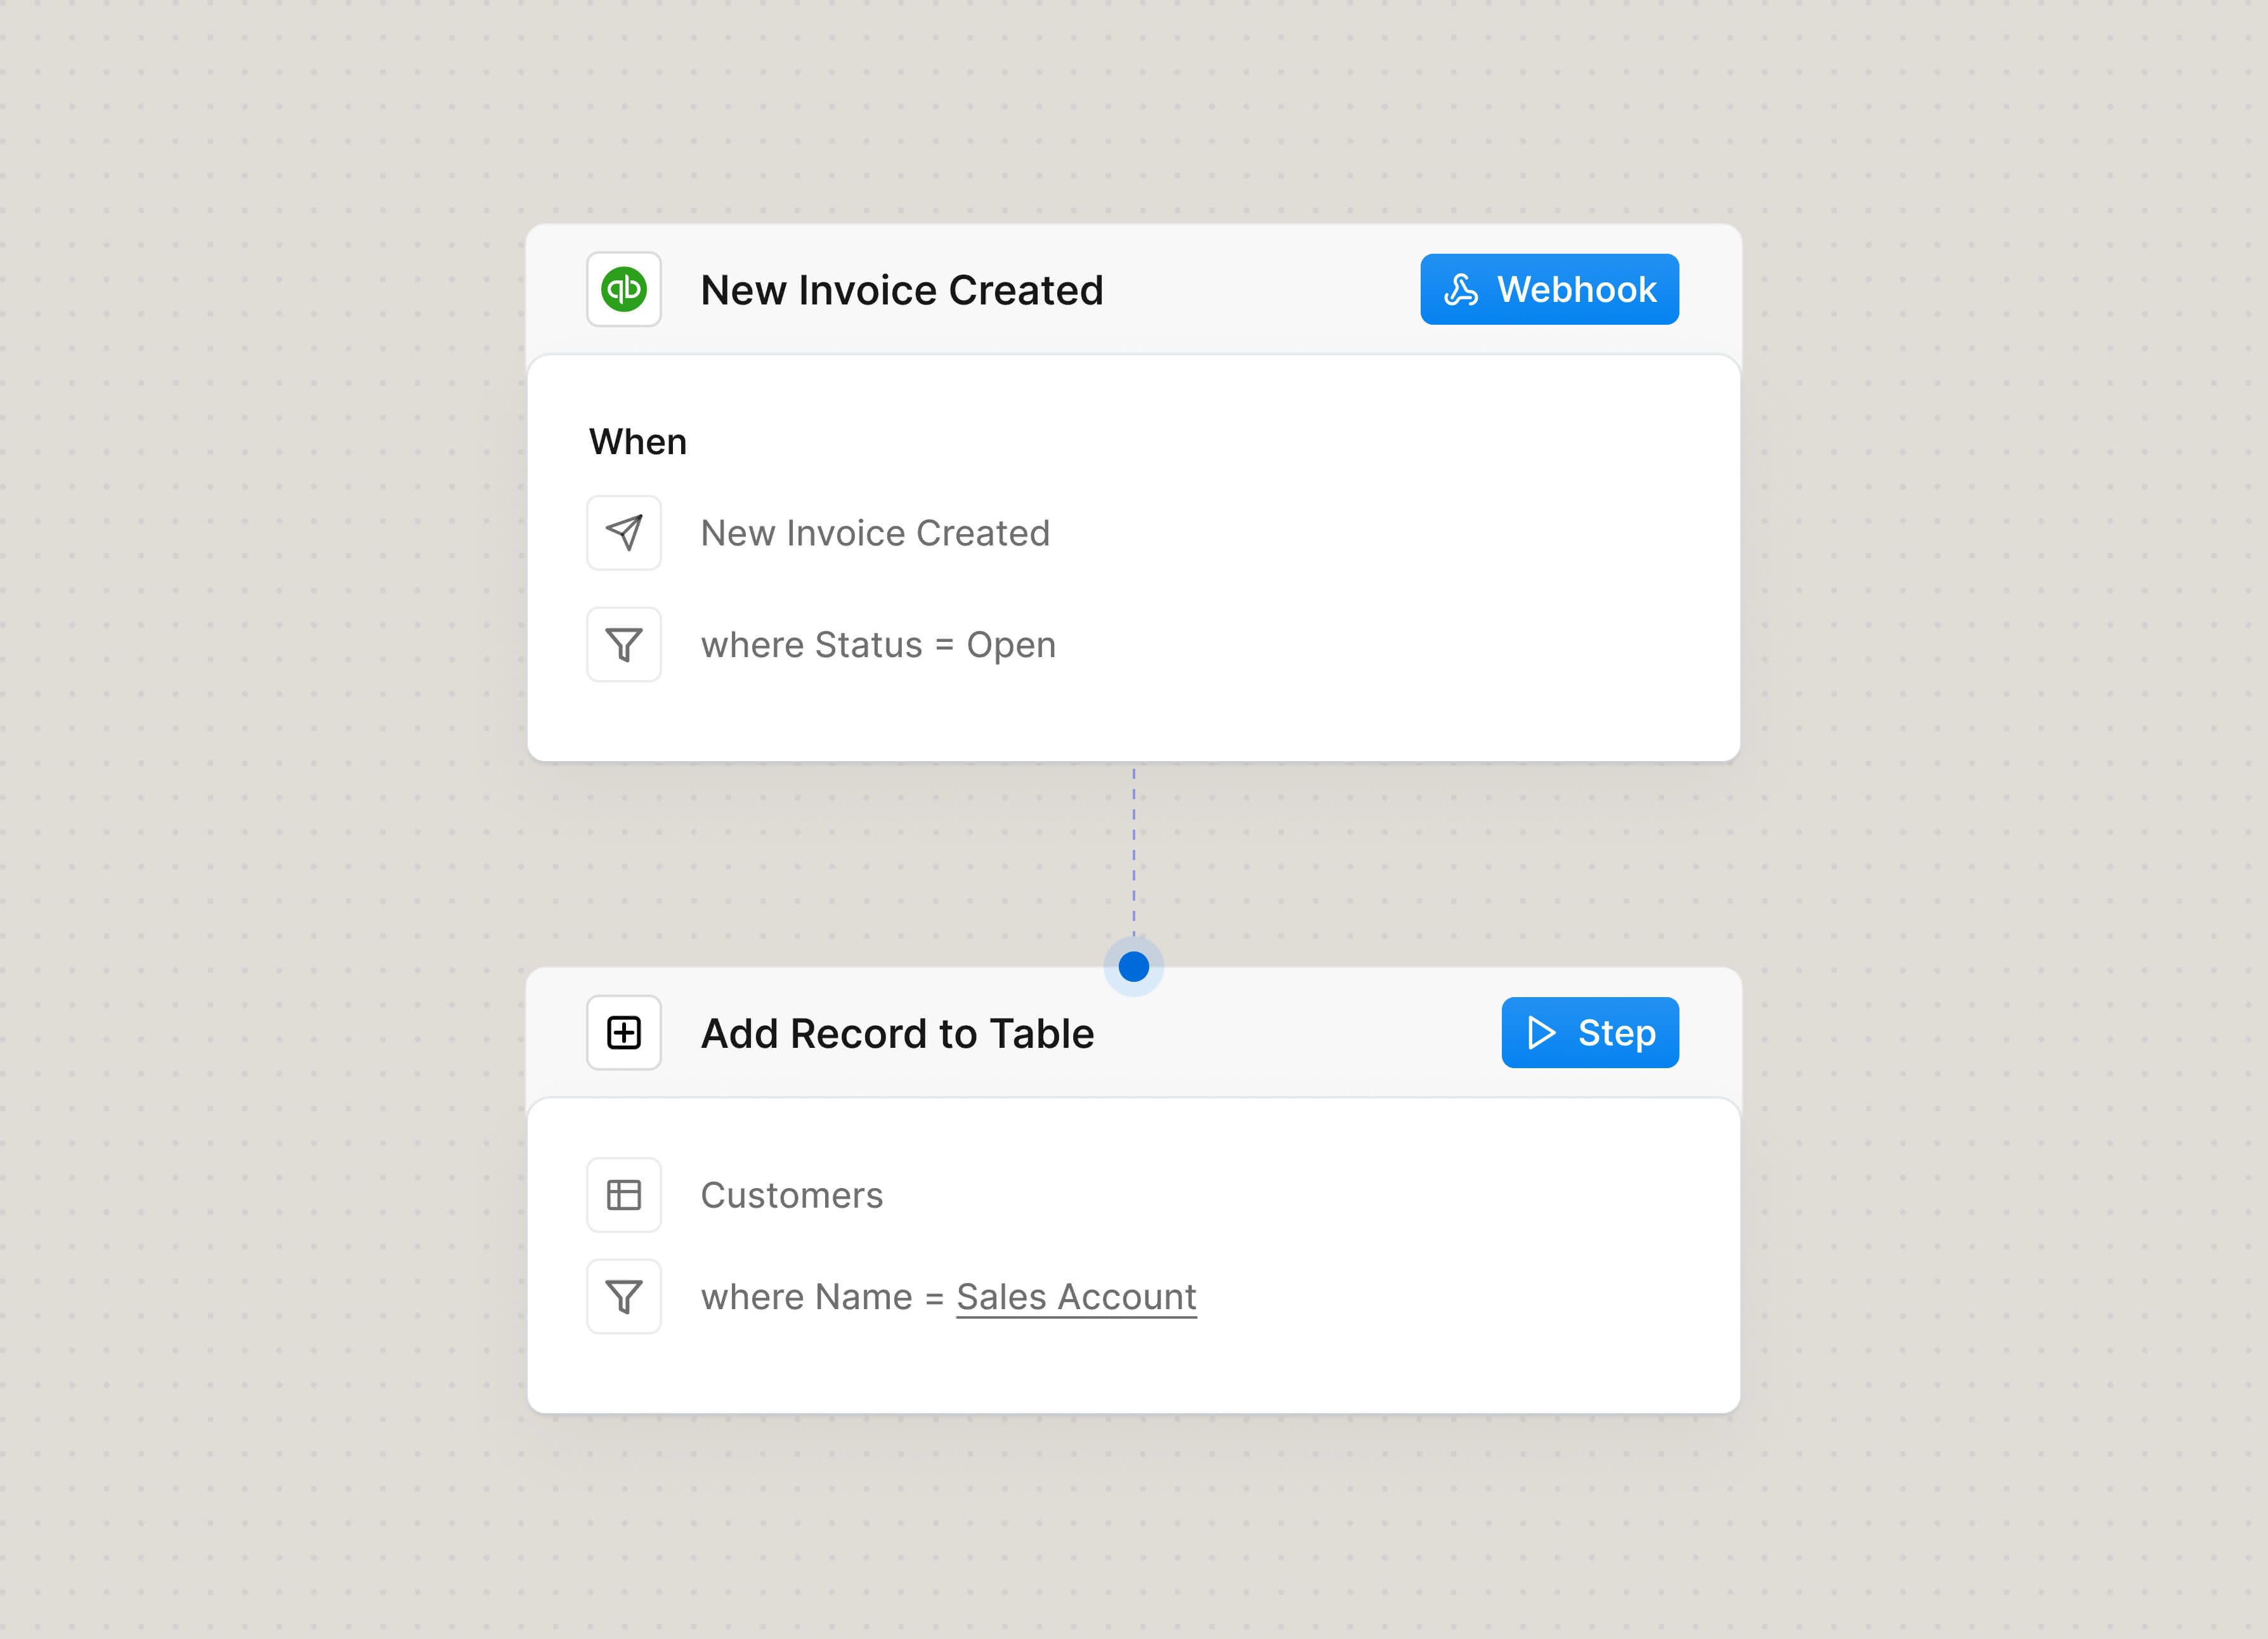Select the New Invoice Created card header

coord(902,290)
